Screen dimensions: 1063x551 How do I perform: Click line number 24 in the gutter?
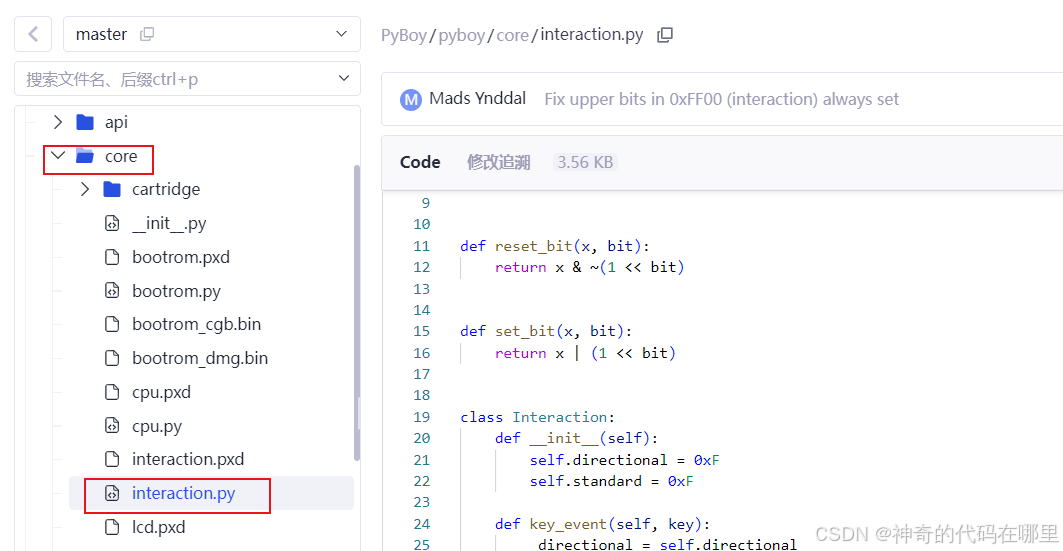pos(422,524)
